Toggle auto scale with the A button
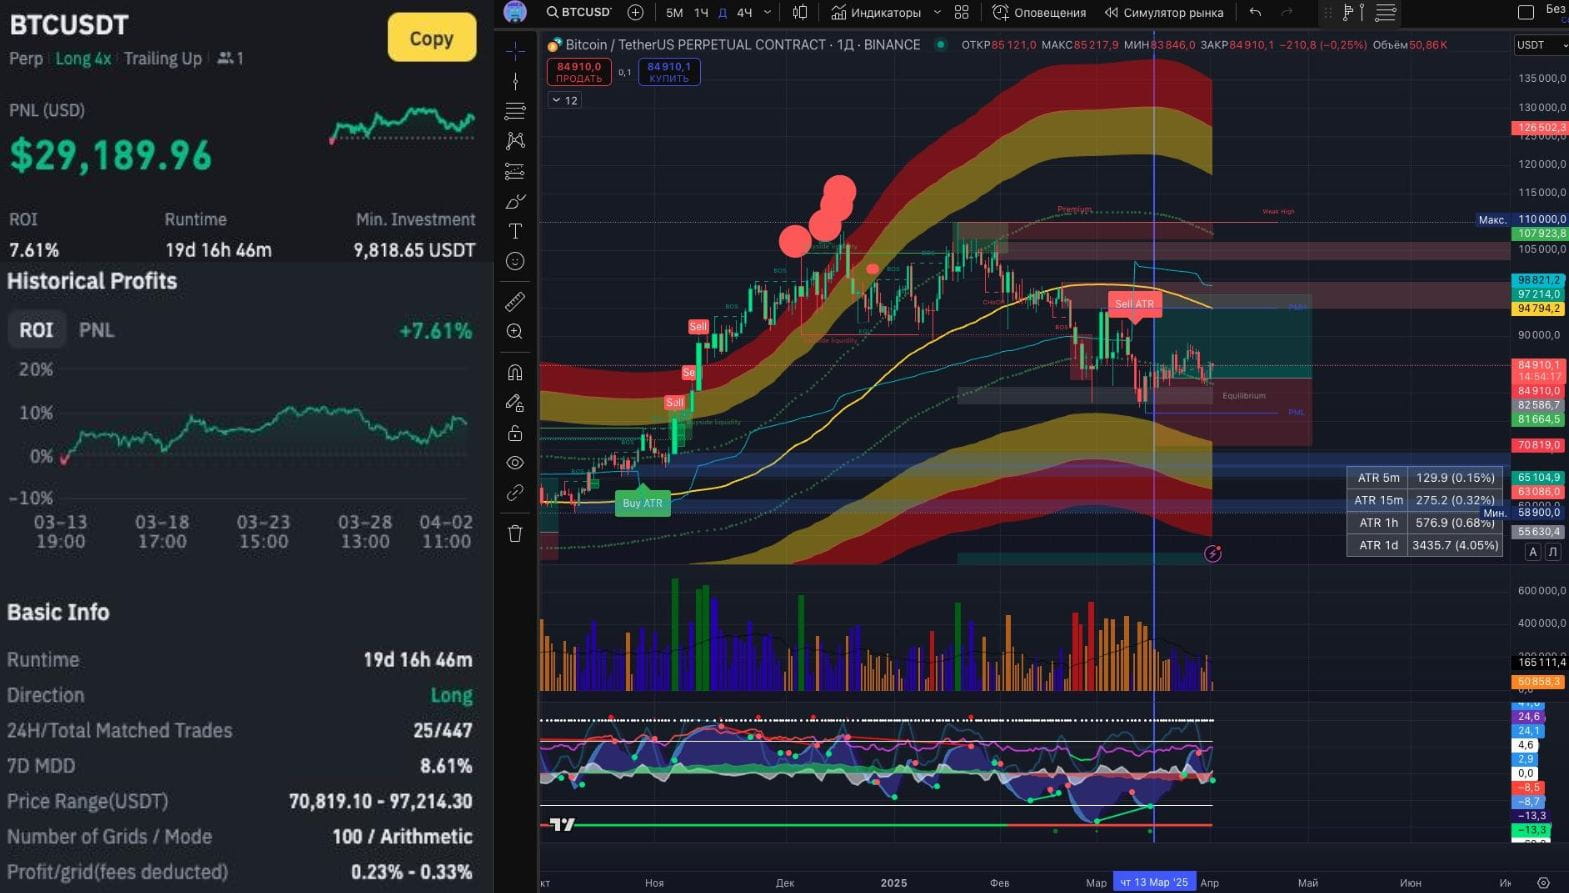 1533,552
